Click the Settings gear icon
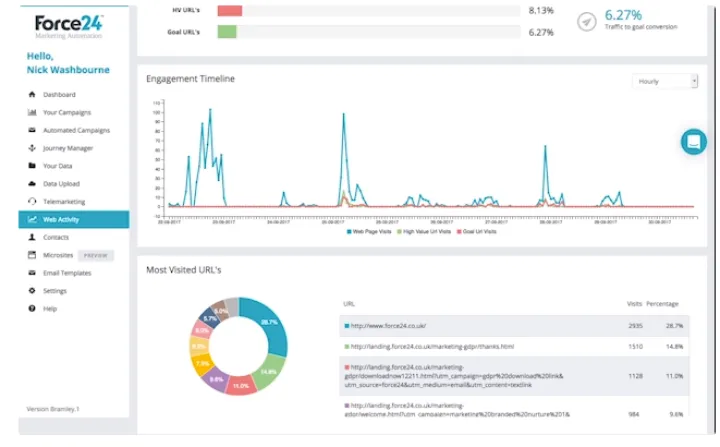This screenshot has width=720, height=447. pyautogui.click(x=33, y=291)
